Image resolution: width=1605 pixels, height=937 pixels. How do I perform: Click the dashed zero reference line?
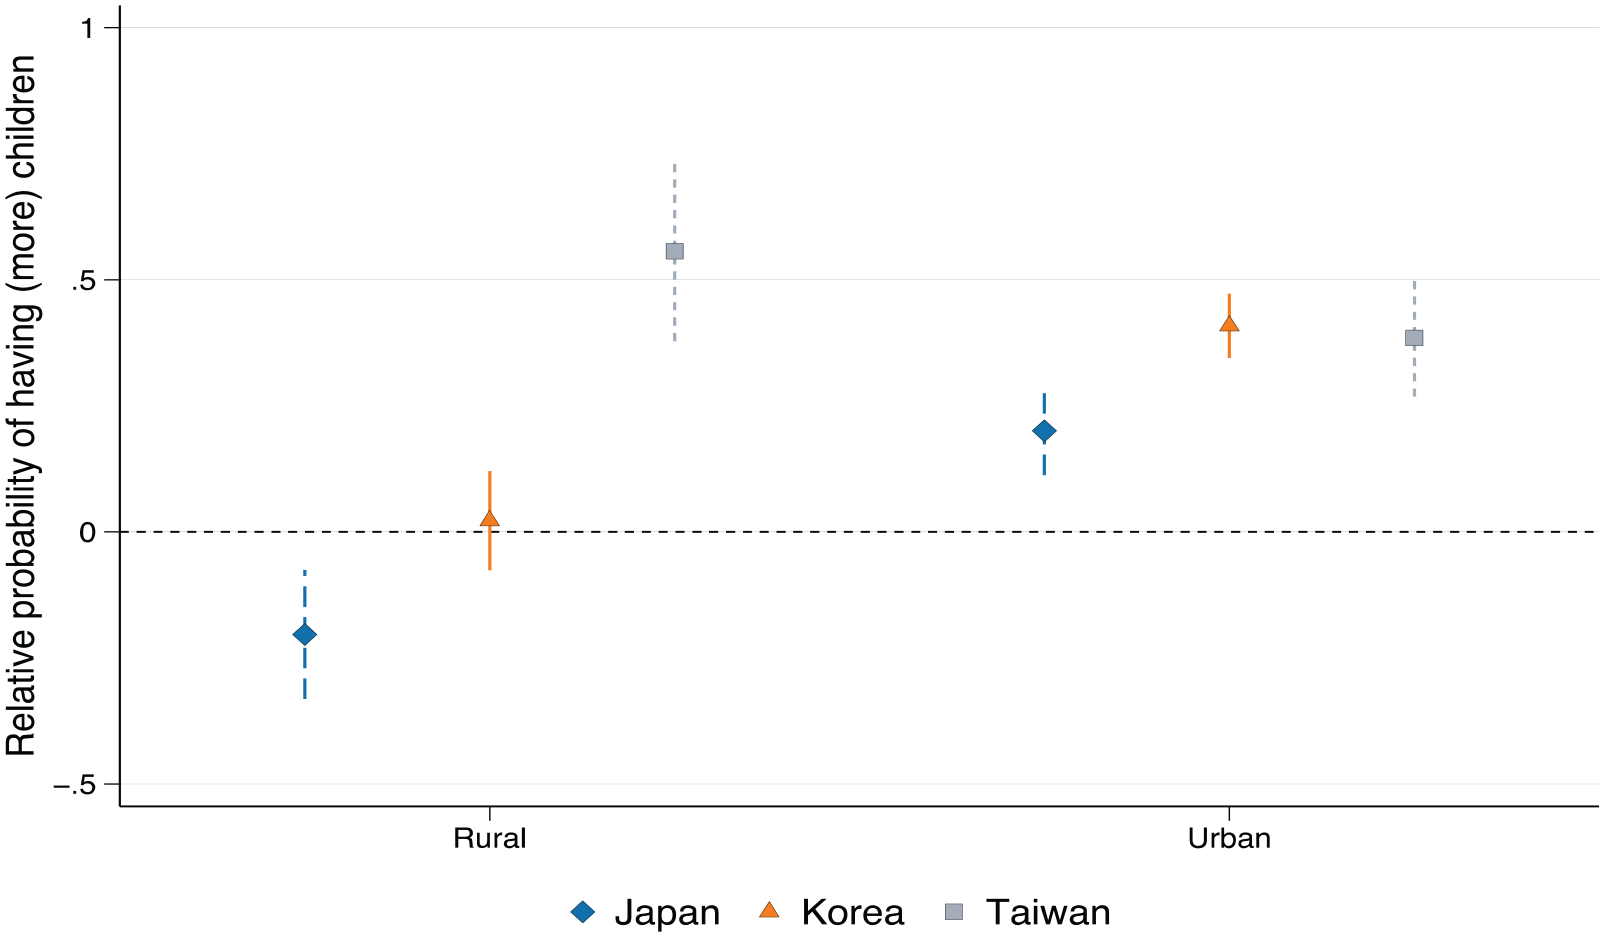click(858, 532)
